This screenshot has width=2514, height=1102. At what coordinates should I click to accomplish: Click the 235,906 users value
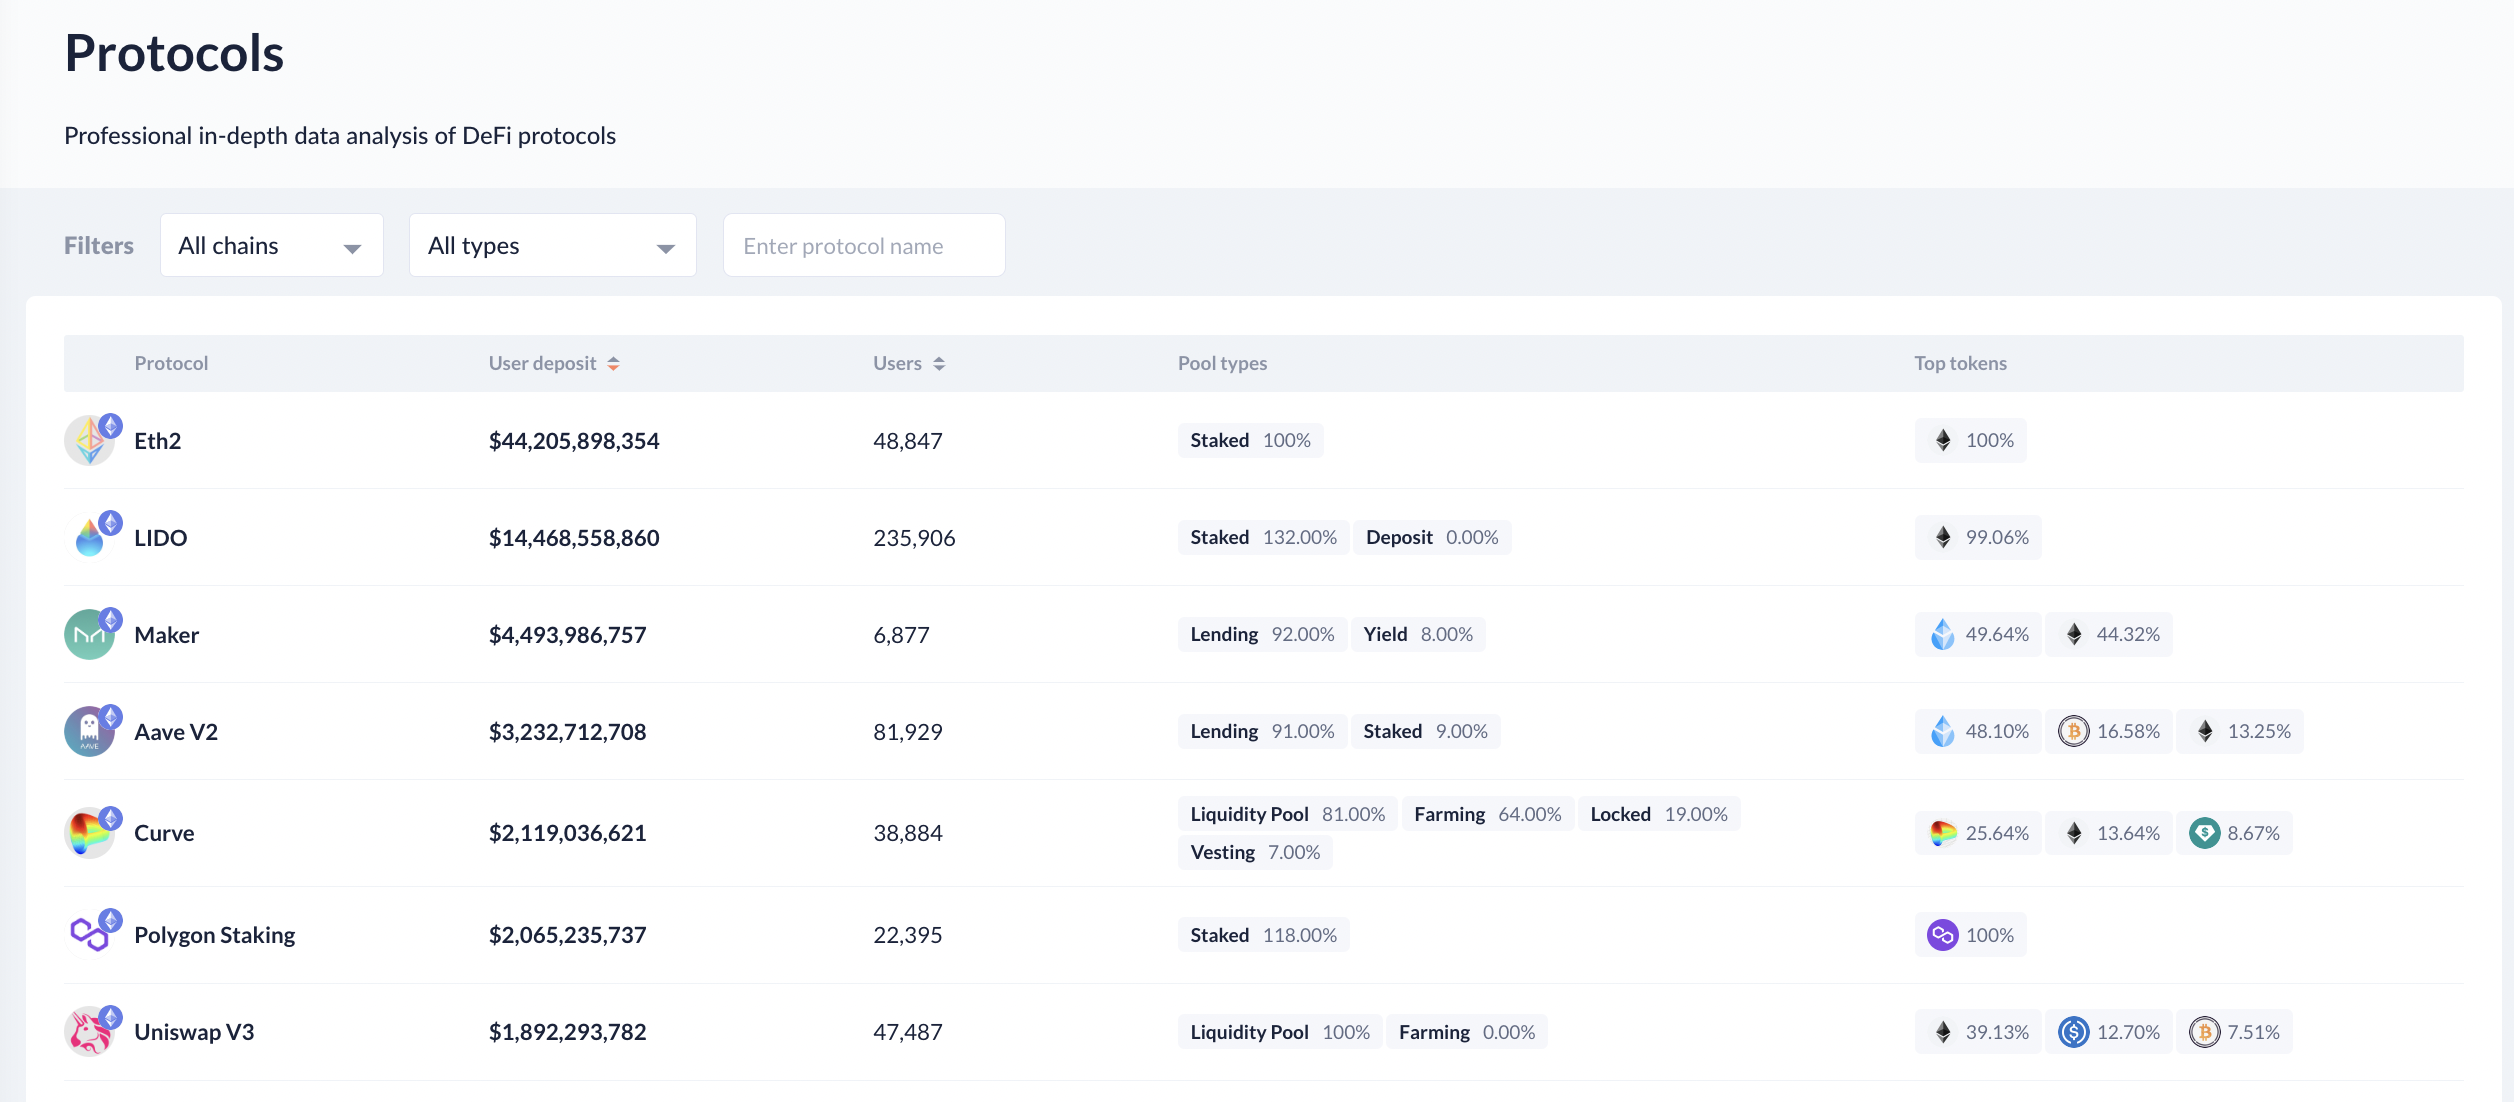[x=914, y=538]
